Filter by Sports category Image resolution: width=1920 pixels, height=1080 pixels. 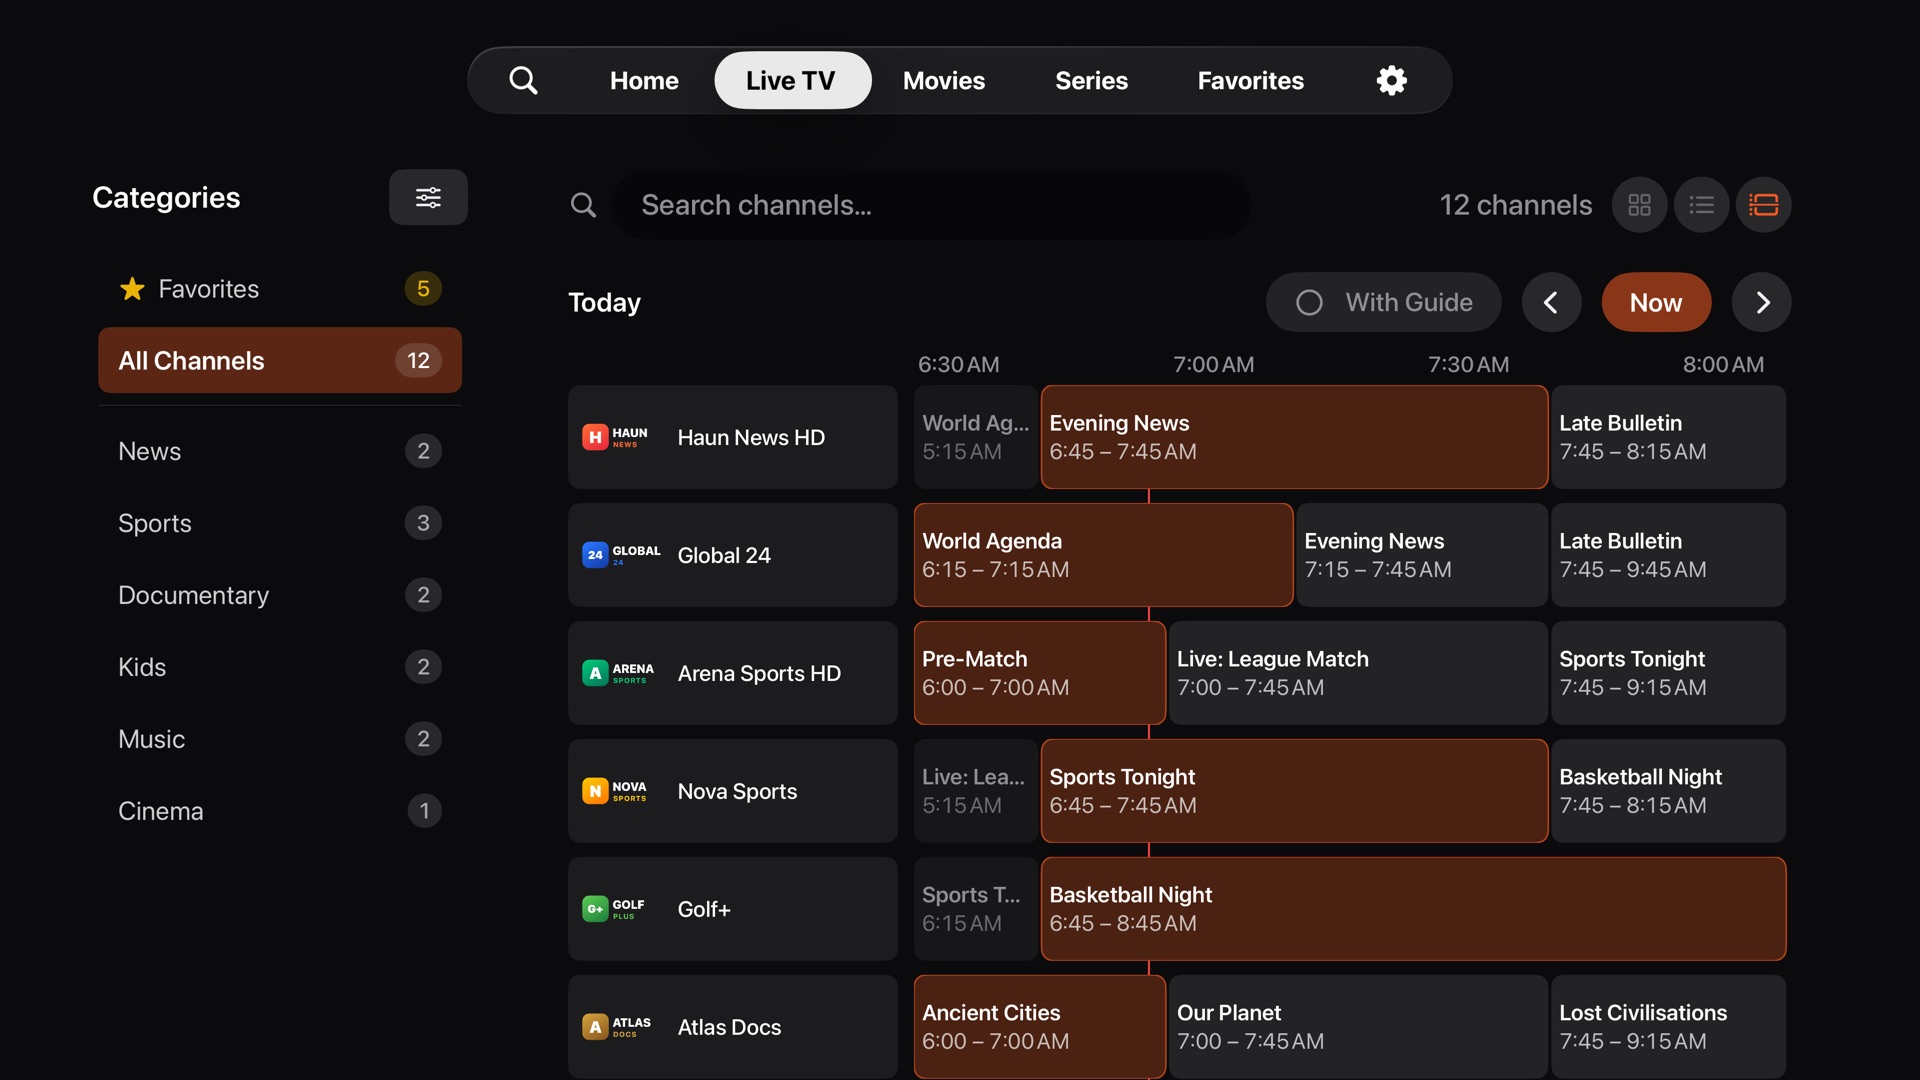point(280,523)
